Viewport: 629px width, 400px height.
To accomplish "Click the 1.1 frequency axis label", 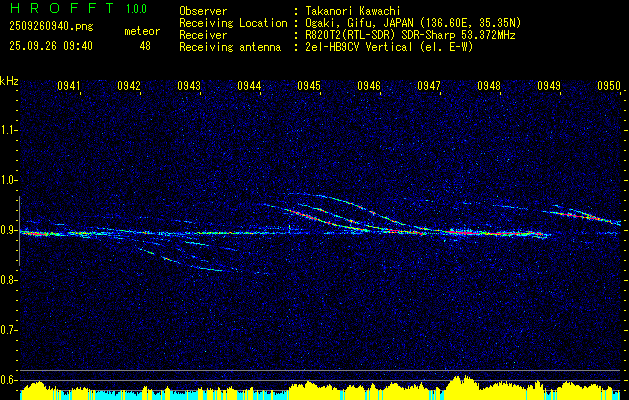I will click(8, 130).
